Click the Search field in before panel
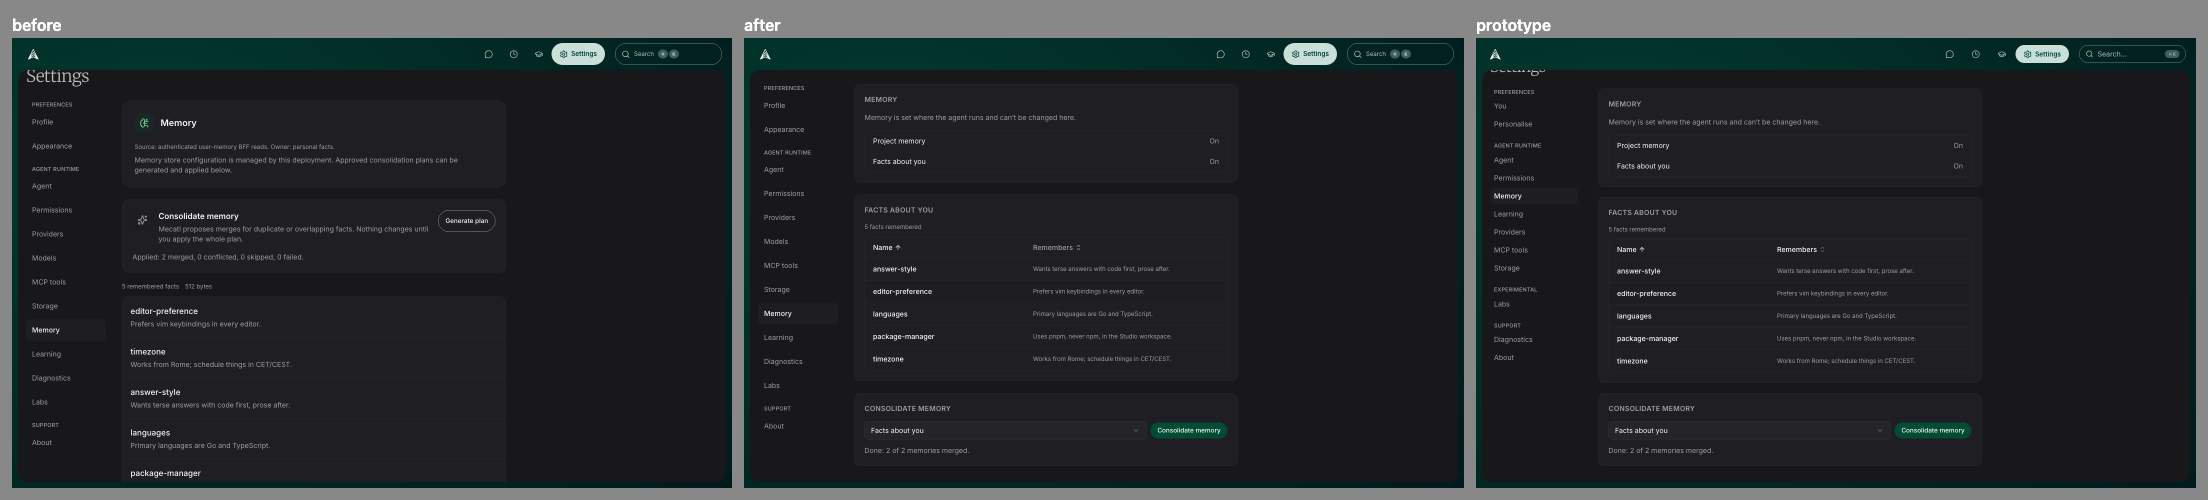Image resolution: width=2208 pixels, height=500 pixels. pos(668,54)
